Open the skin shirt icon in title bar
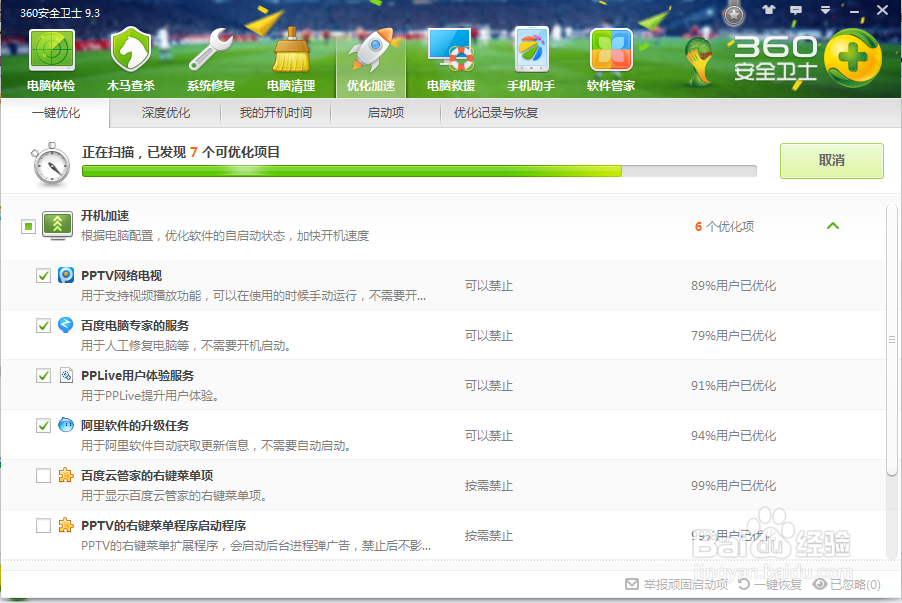 769,9
